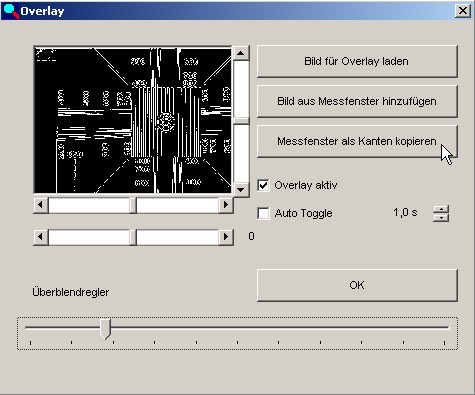The height and width of the screenshot is (395, 475).
Task: Click the vertical scrollbar thumb beside the preview
Action: [x=241, y=121]
